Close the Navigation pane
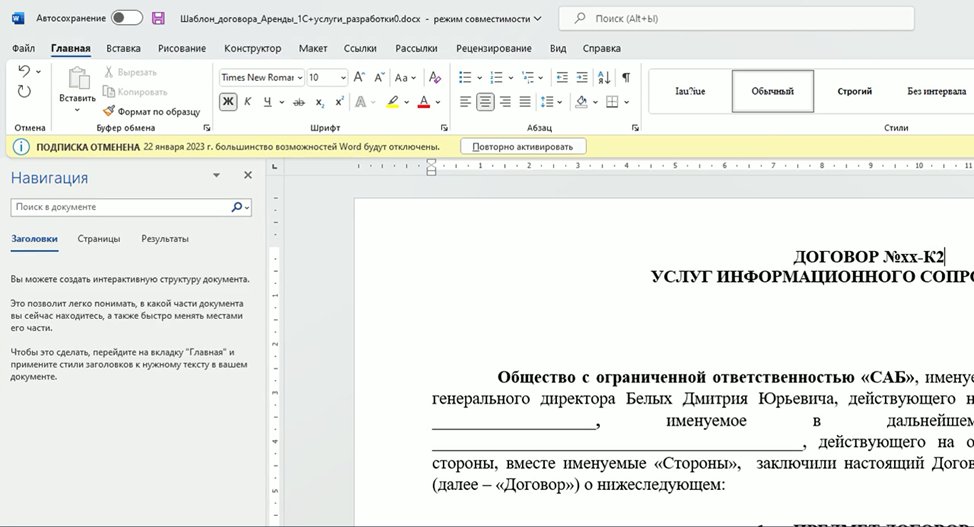The height and width of the screenshot is (527, 974). point(248,175)
